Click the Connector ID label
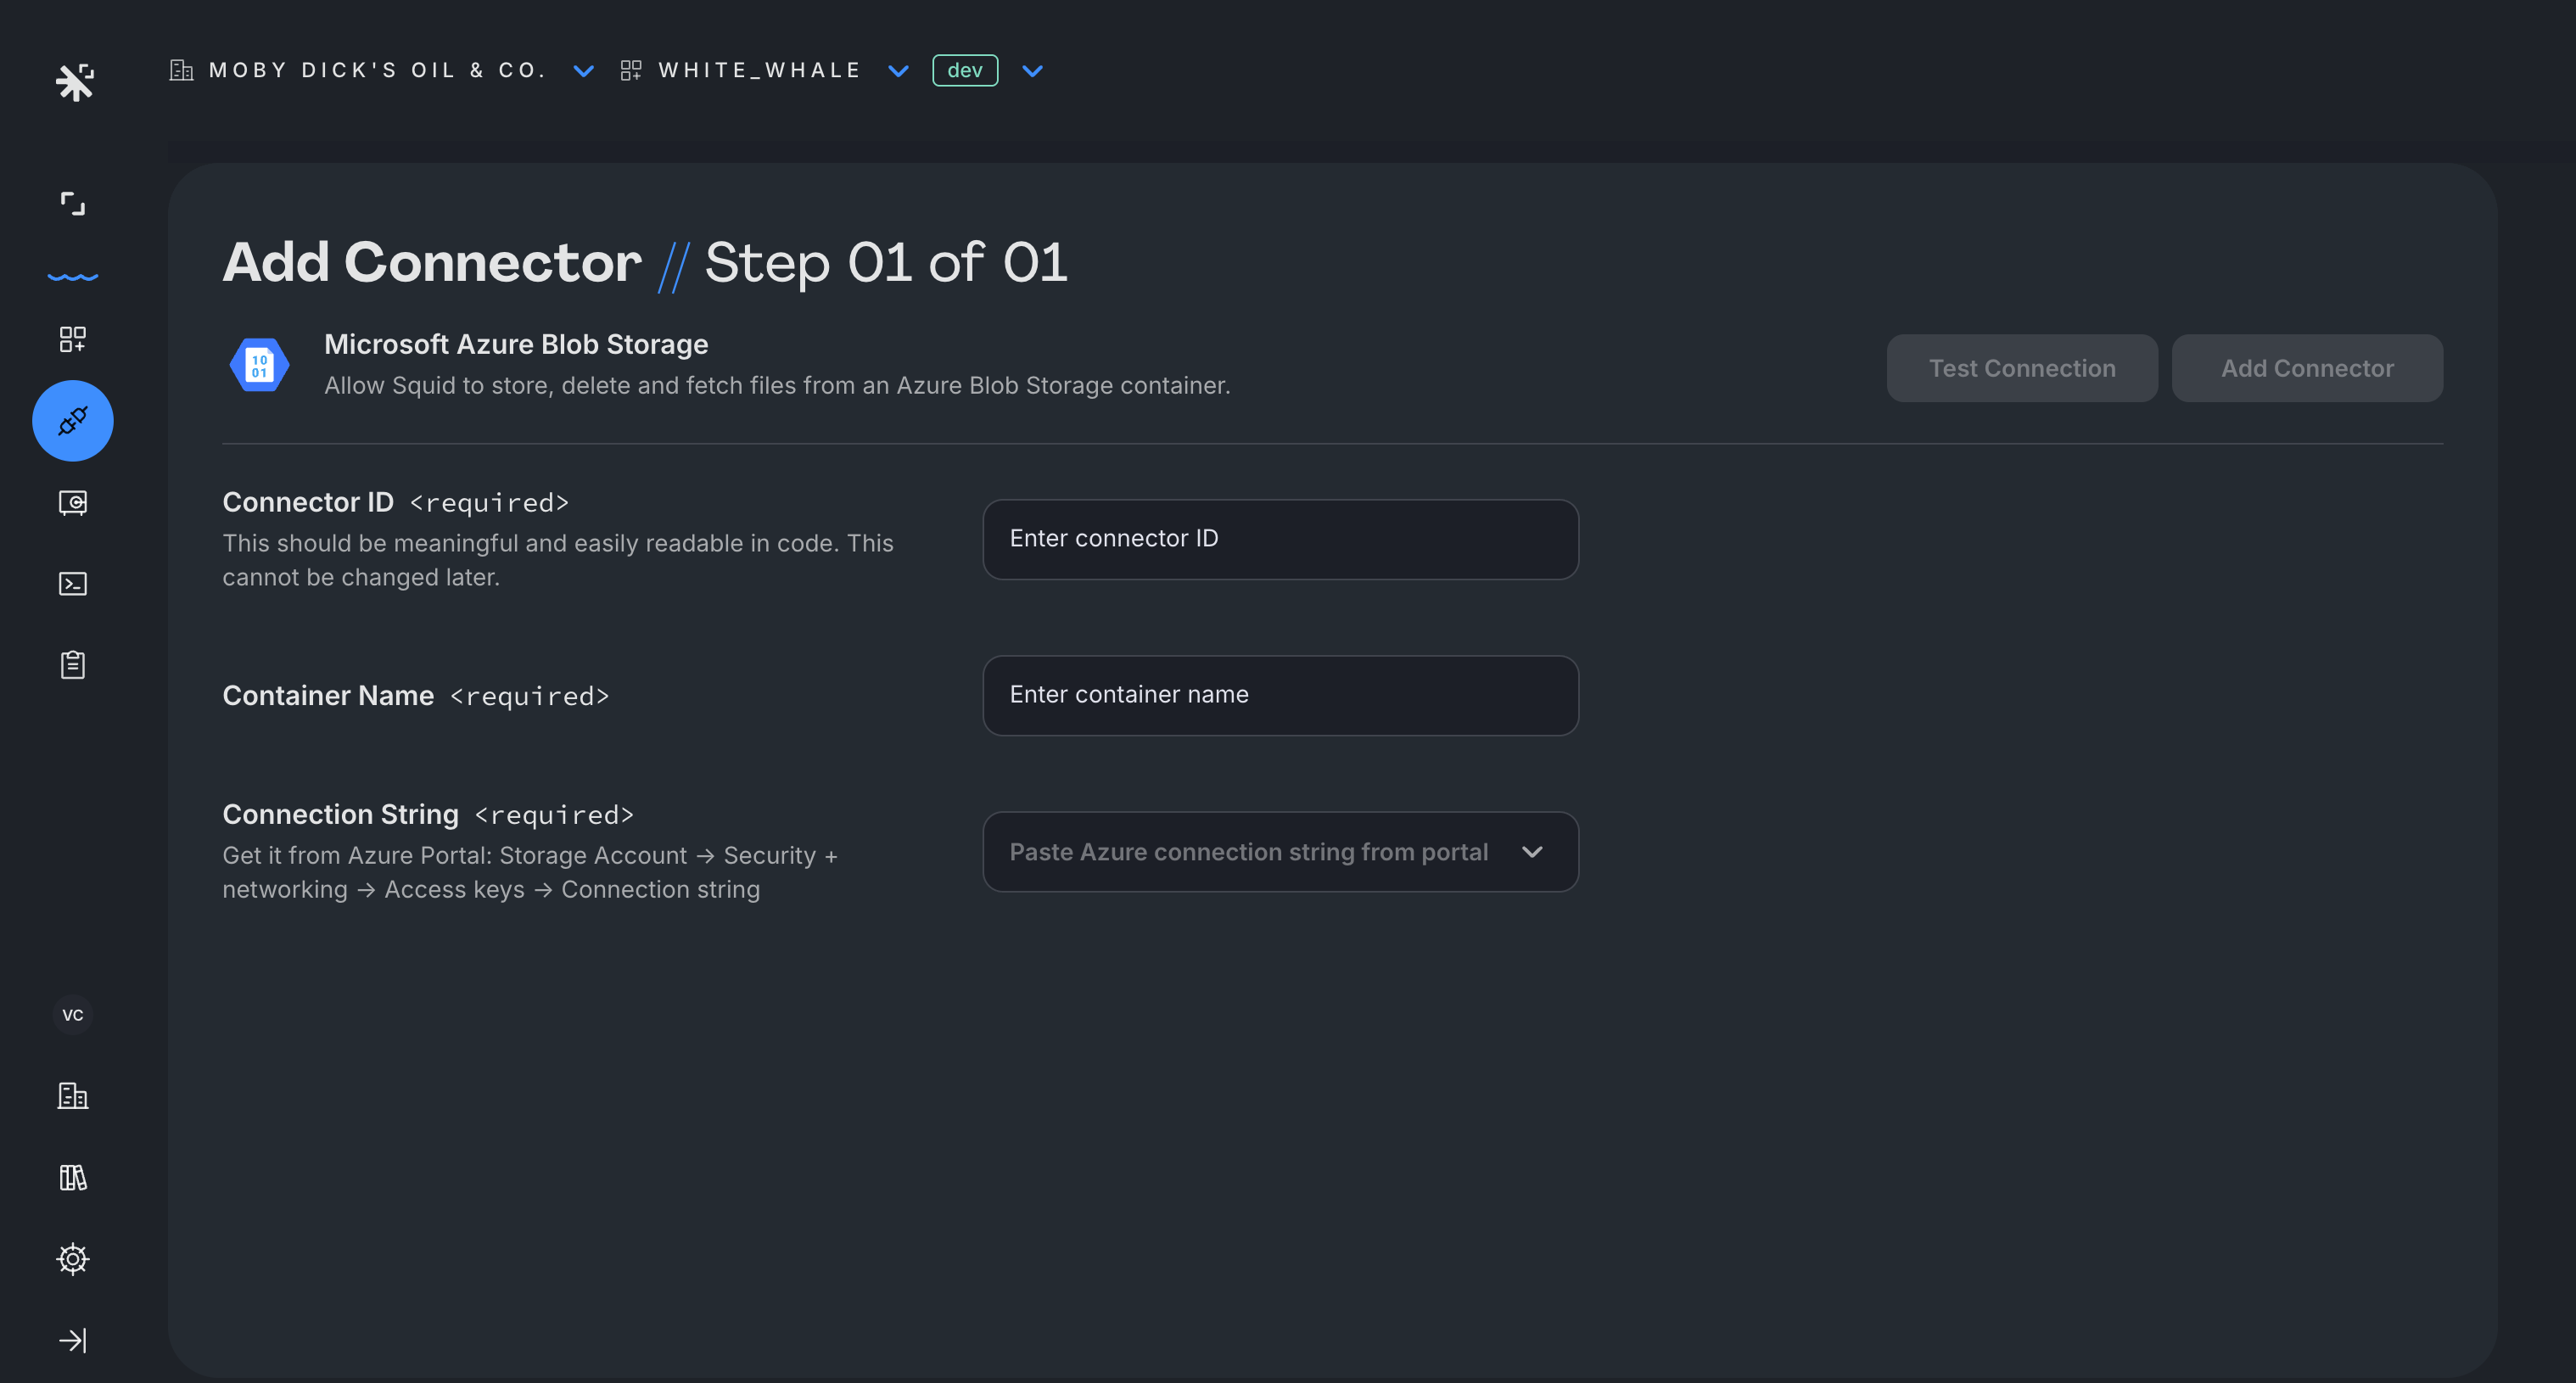The width and height of the screenshot is (2576, 1383). pos(308,502)
